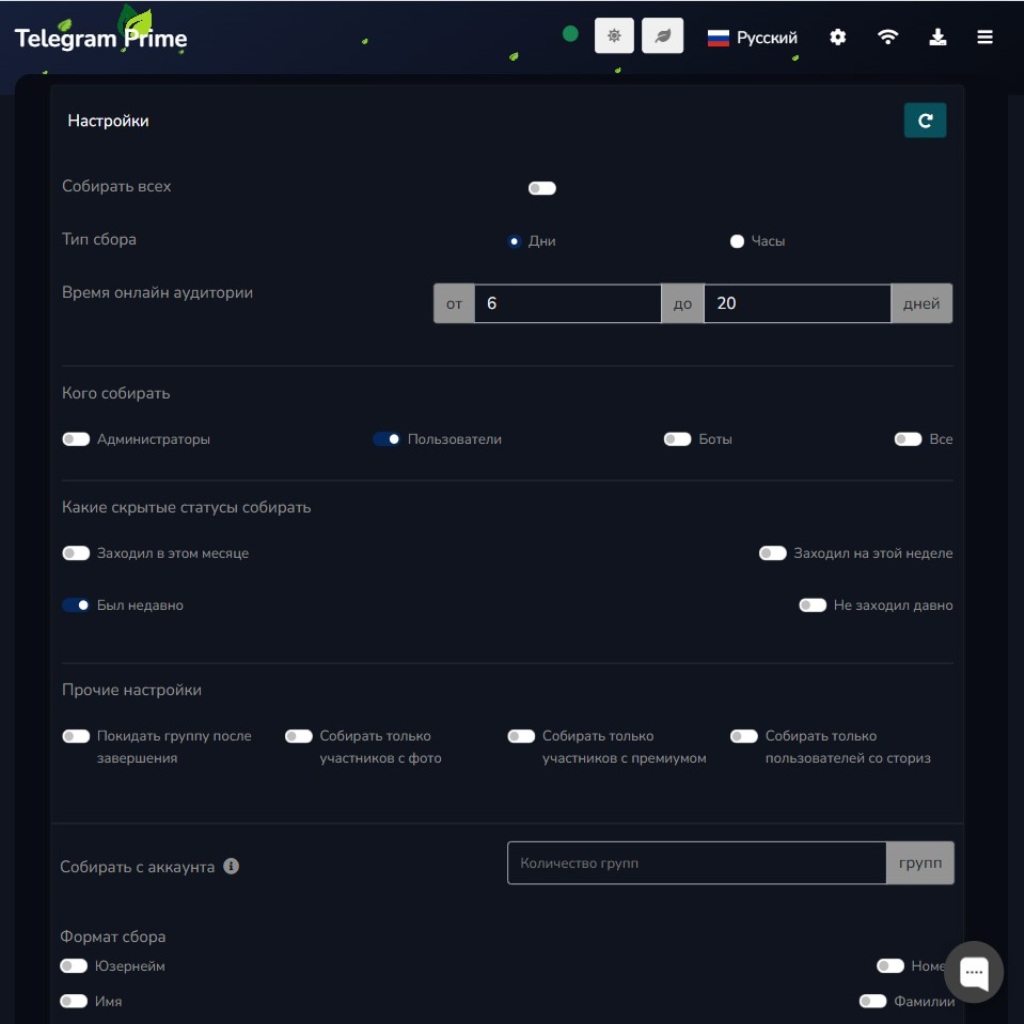Reset settings with the refresh button
1024x1024 pixels.
tap(925, 121)
